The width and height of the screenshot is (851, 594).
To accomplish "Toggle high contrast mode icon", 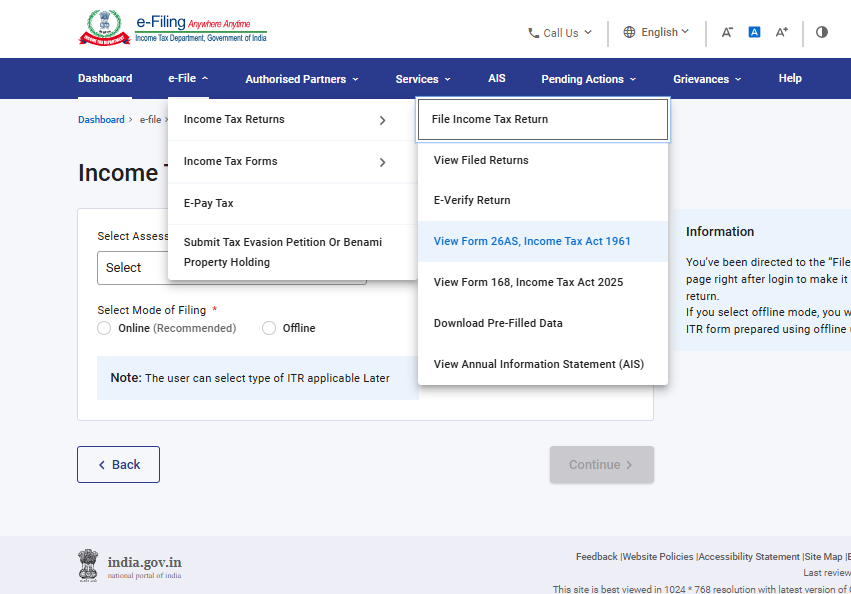I will tap(822, 32).
